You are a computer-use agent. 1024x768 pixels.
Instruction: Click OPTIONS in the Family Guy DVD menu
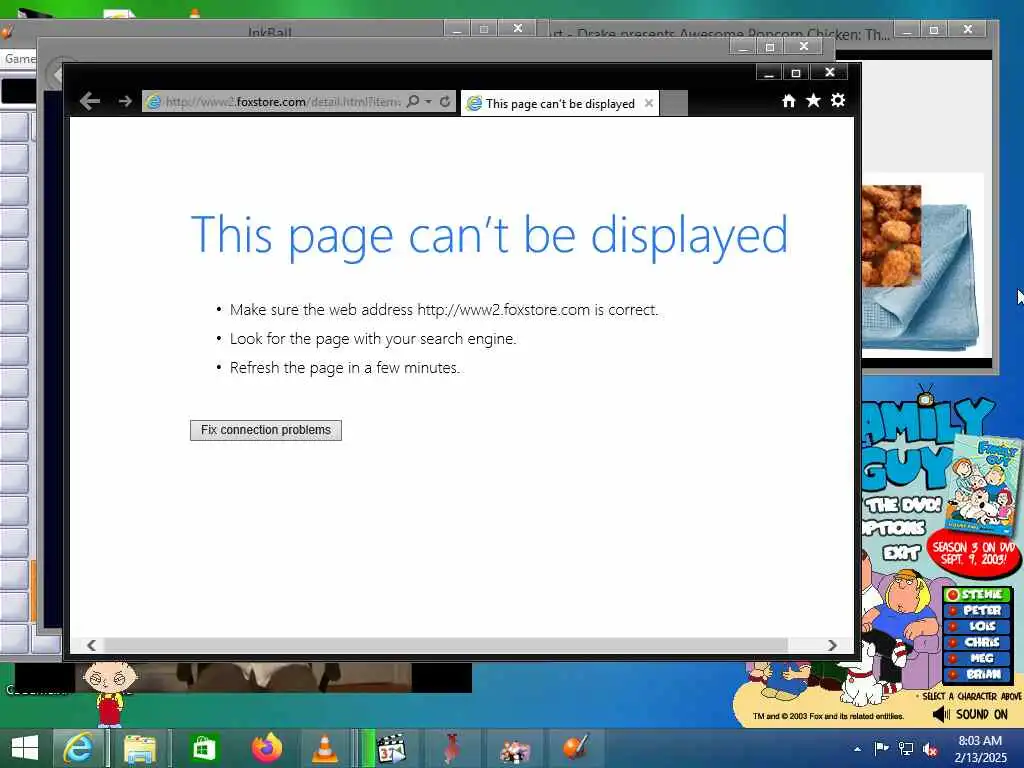click(893, 528)
